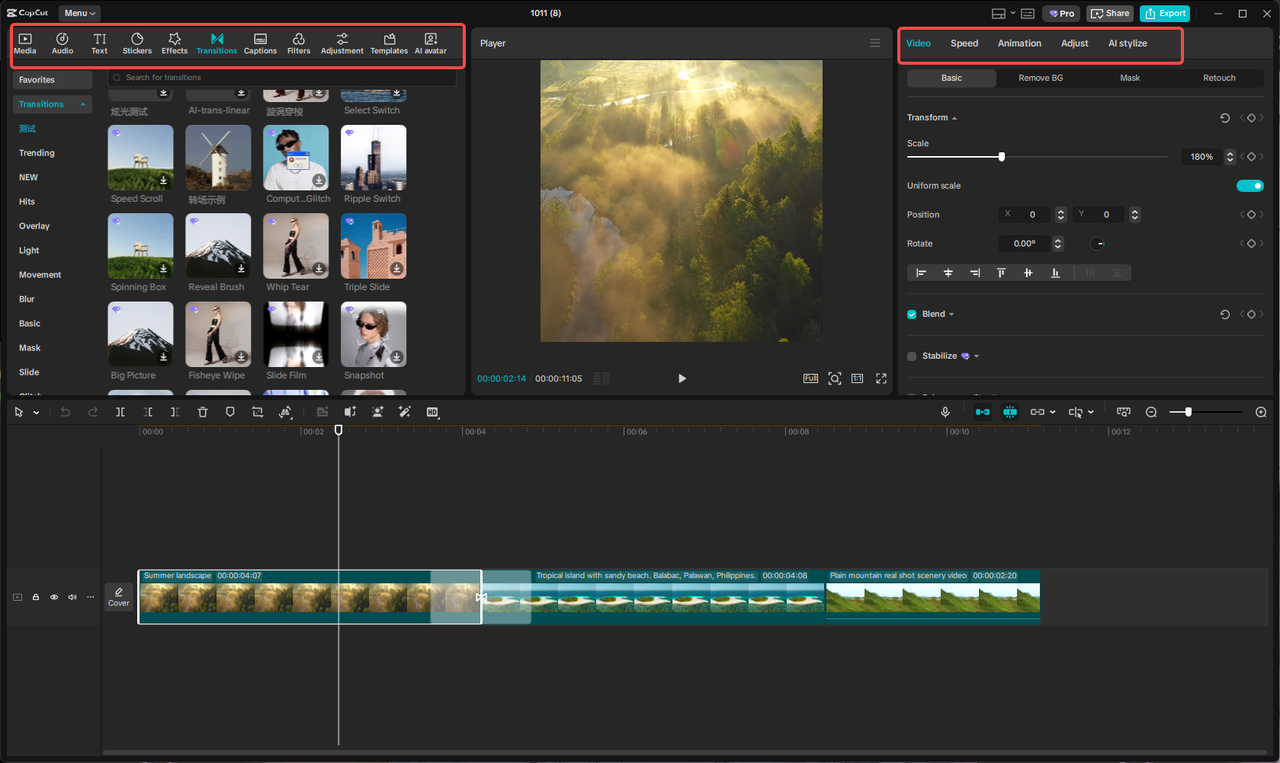Switch to the Mask tab
Screen dimensions: 1280x763
(1130, 77)
